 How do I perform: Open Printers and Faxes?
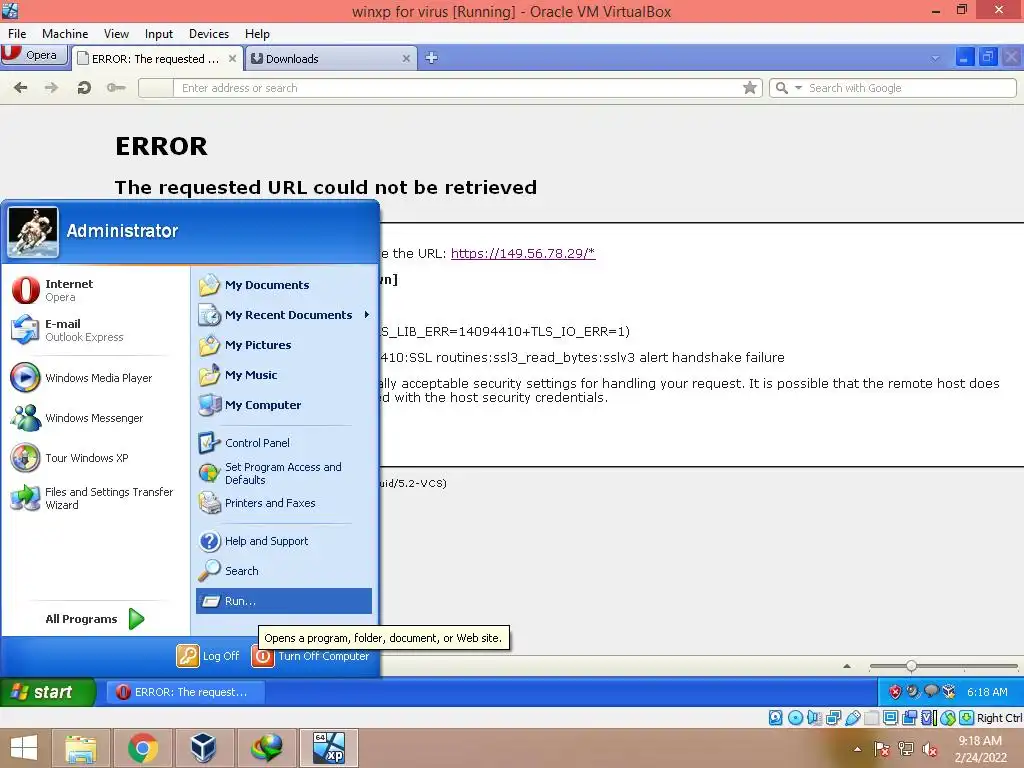(283, 503)
